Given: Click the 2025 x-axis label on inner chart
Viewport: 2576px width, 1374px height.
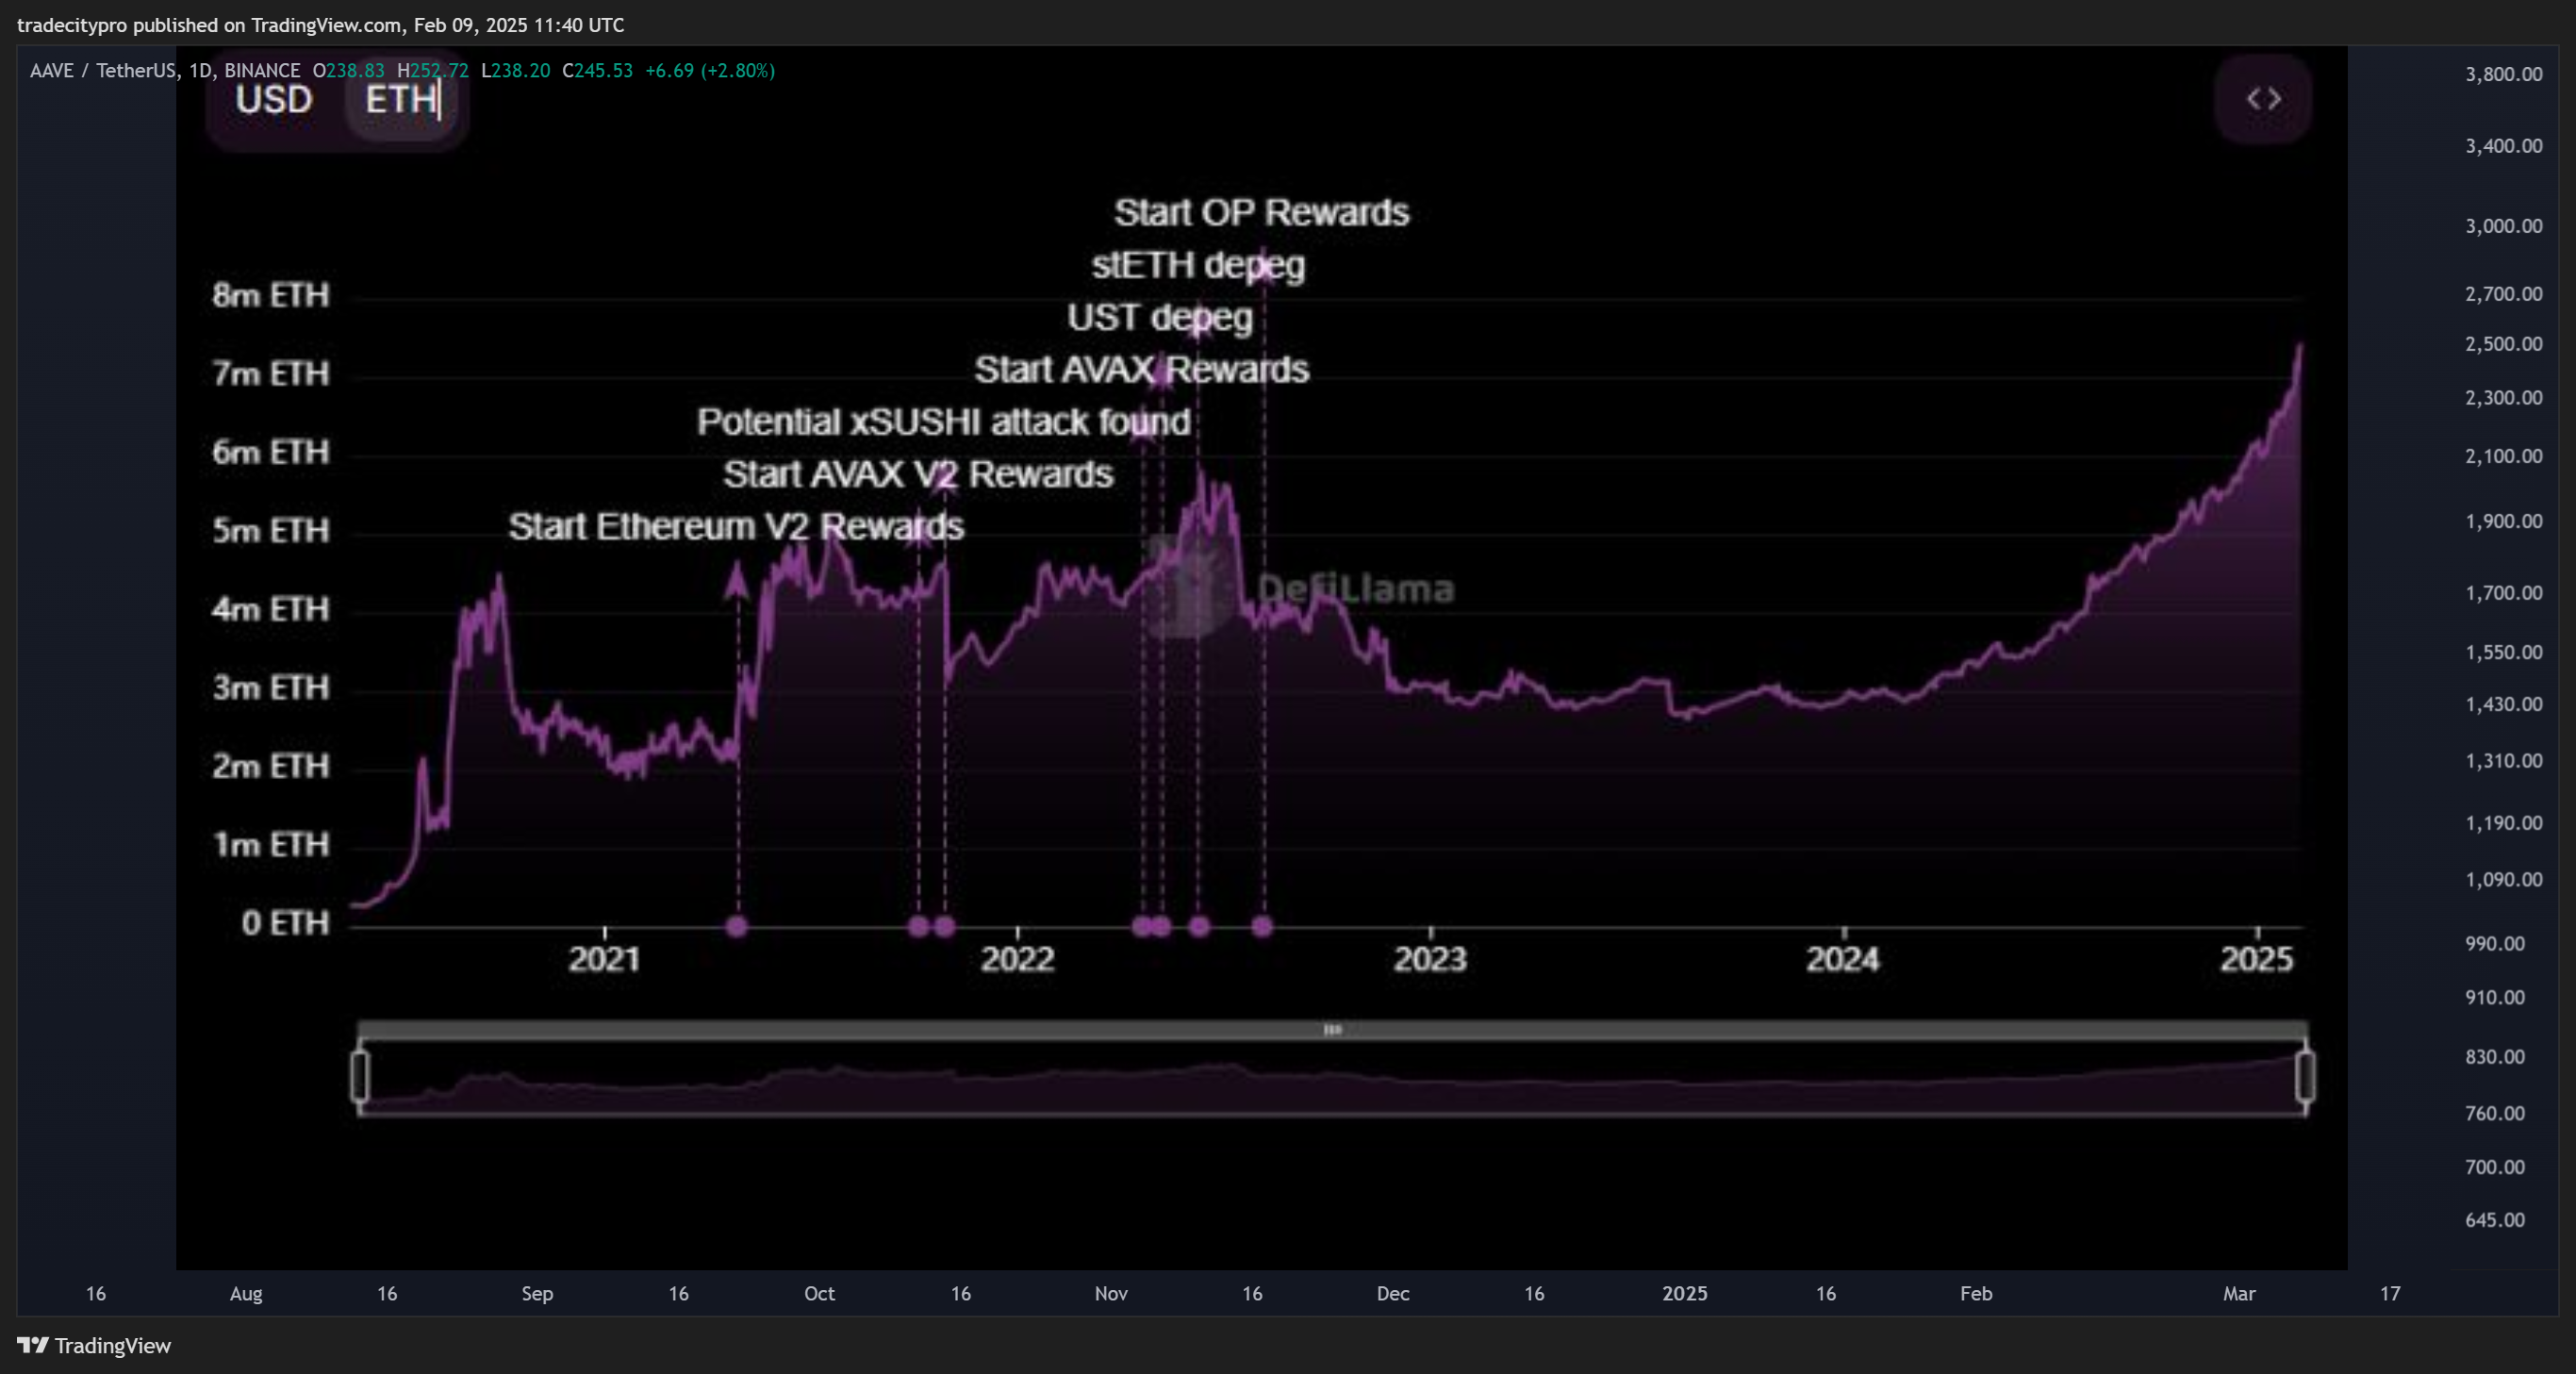Looking at the screenshot, I should (2256, 959).
